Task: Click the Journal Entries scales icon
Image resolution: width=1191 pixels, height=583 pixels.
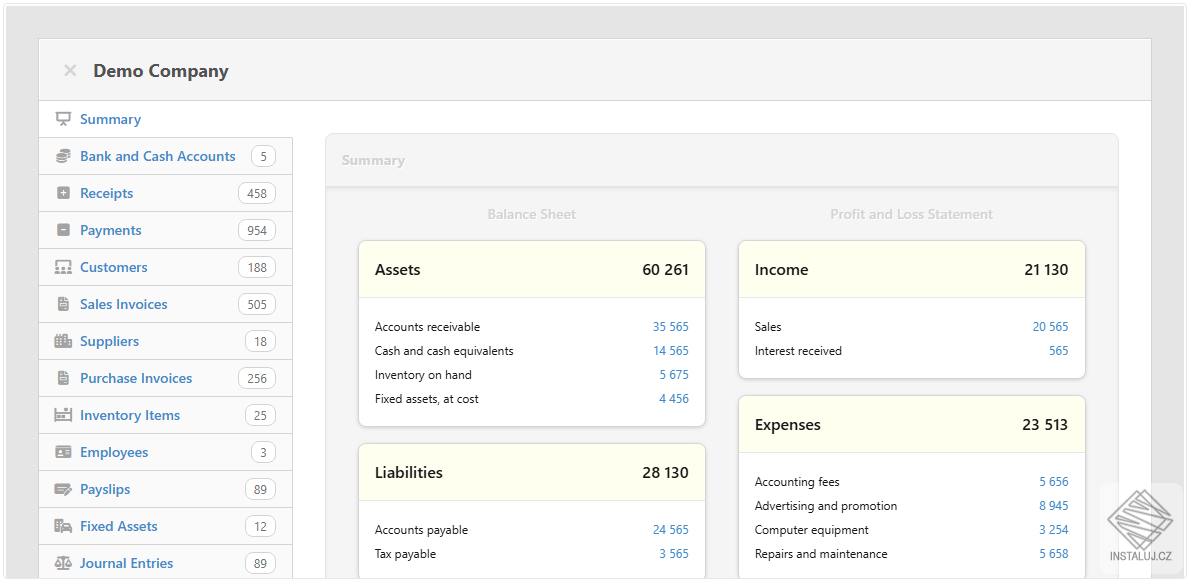Action: 63,563
